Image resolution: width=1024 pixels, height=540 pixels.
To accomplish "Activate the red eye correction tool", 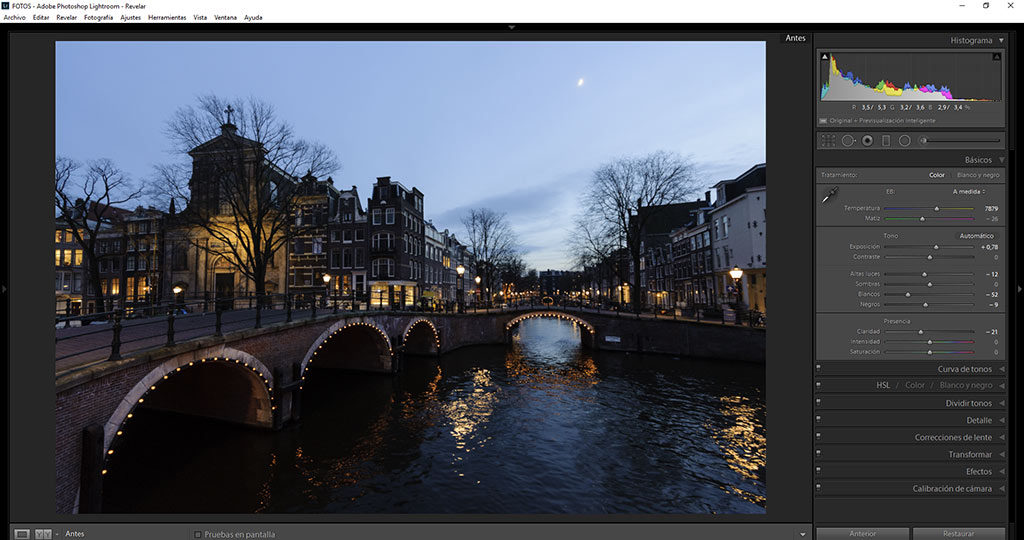I will click(x=867, y=141).
